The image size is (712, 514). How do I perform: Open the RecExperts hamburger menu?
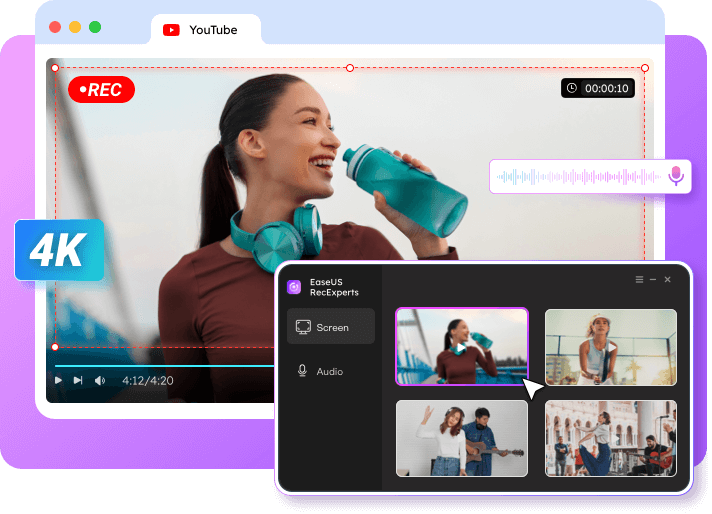coord(639,280)
